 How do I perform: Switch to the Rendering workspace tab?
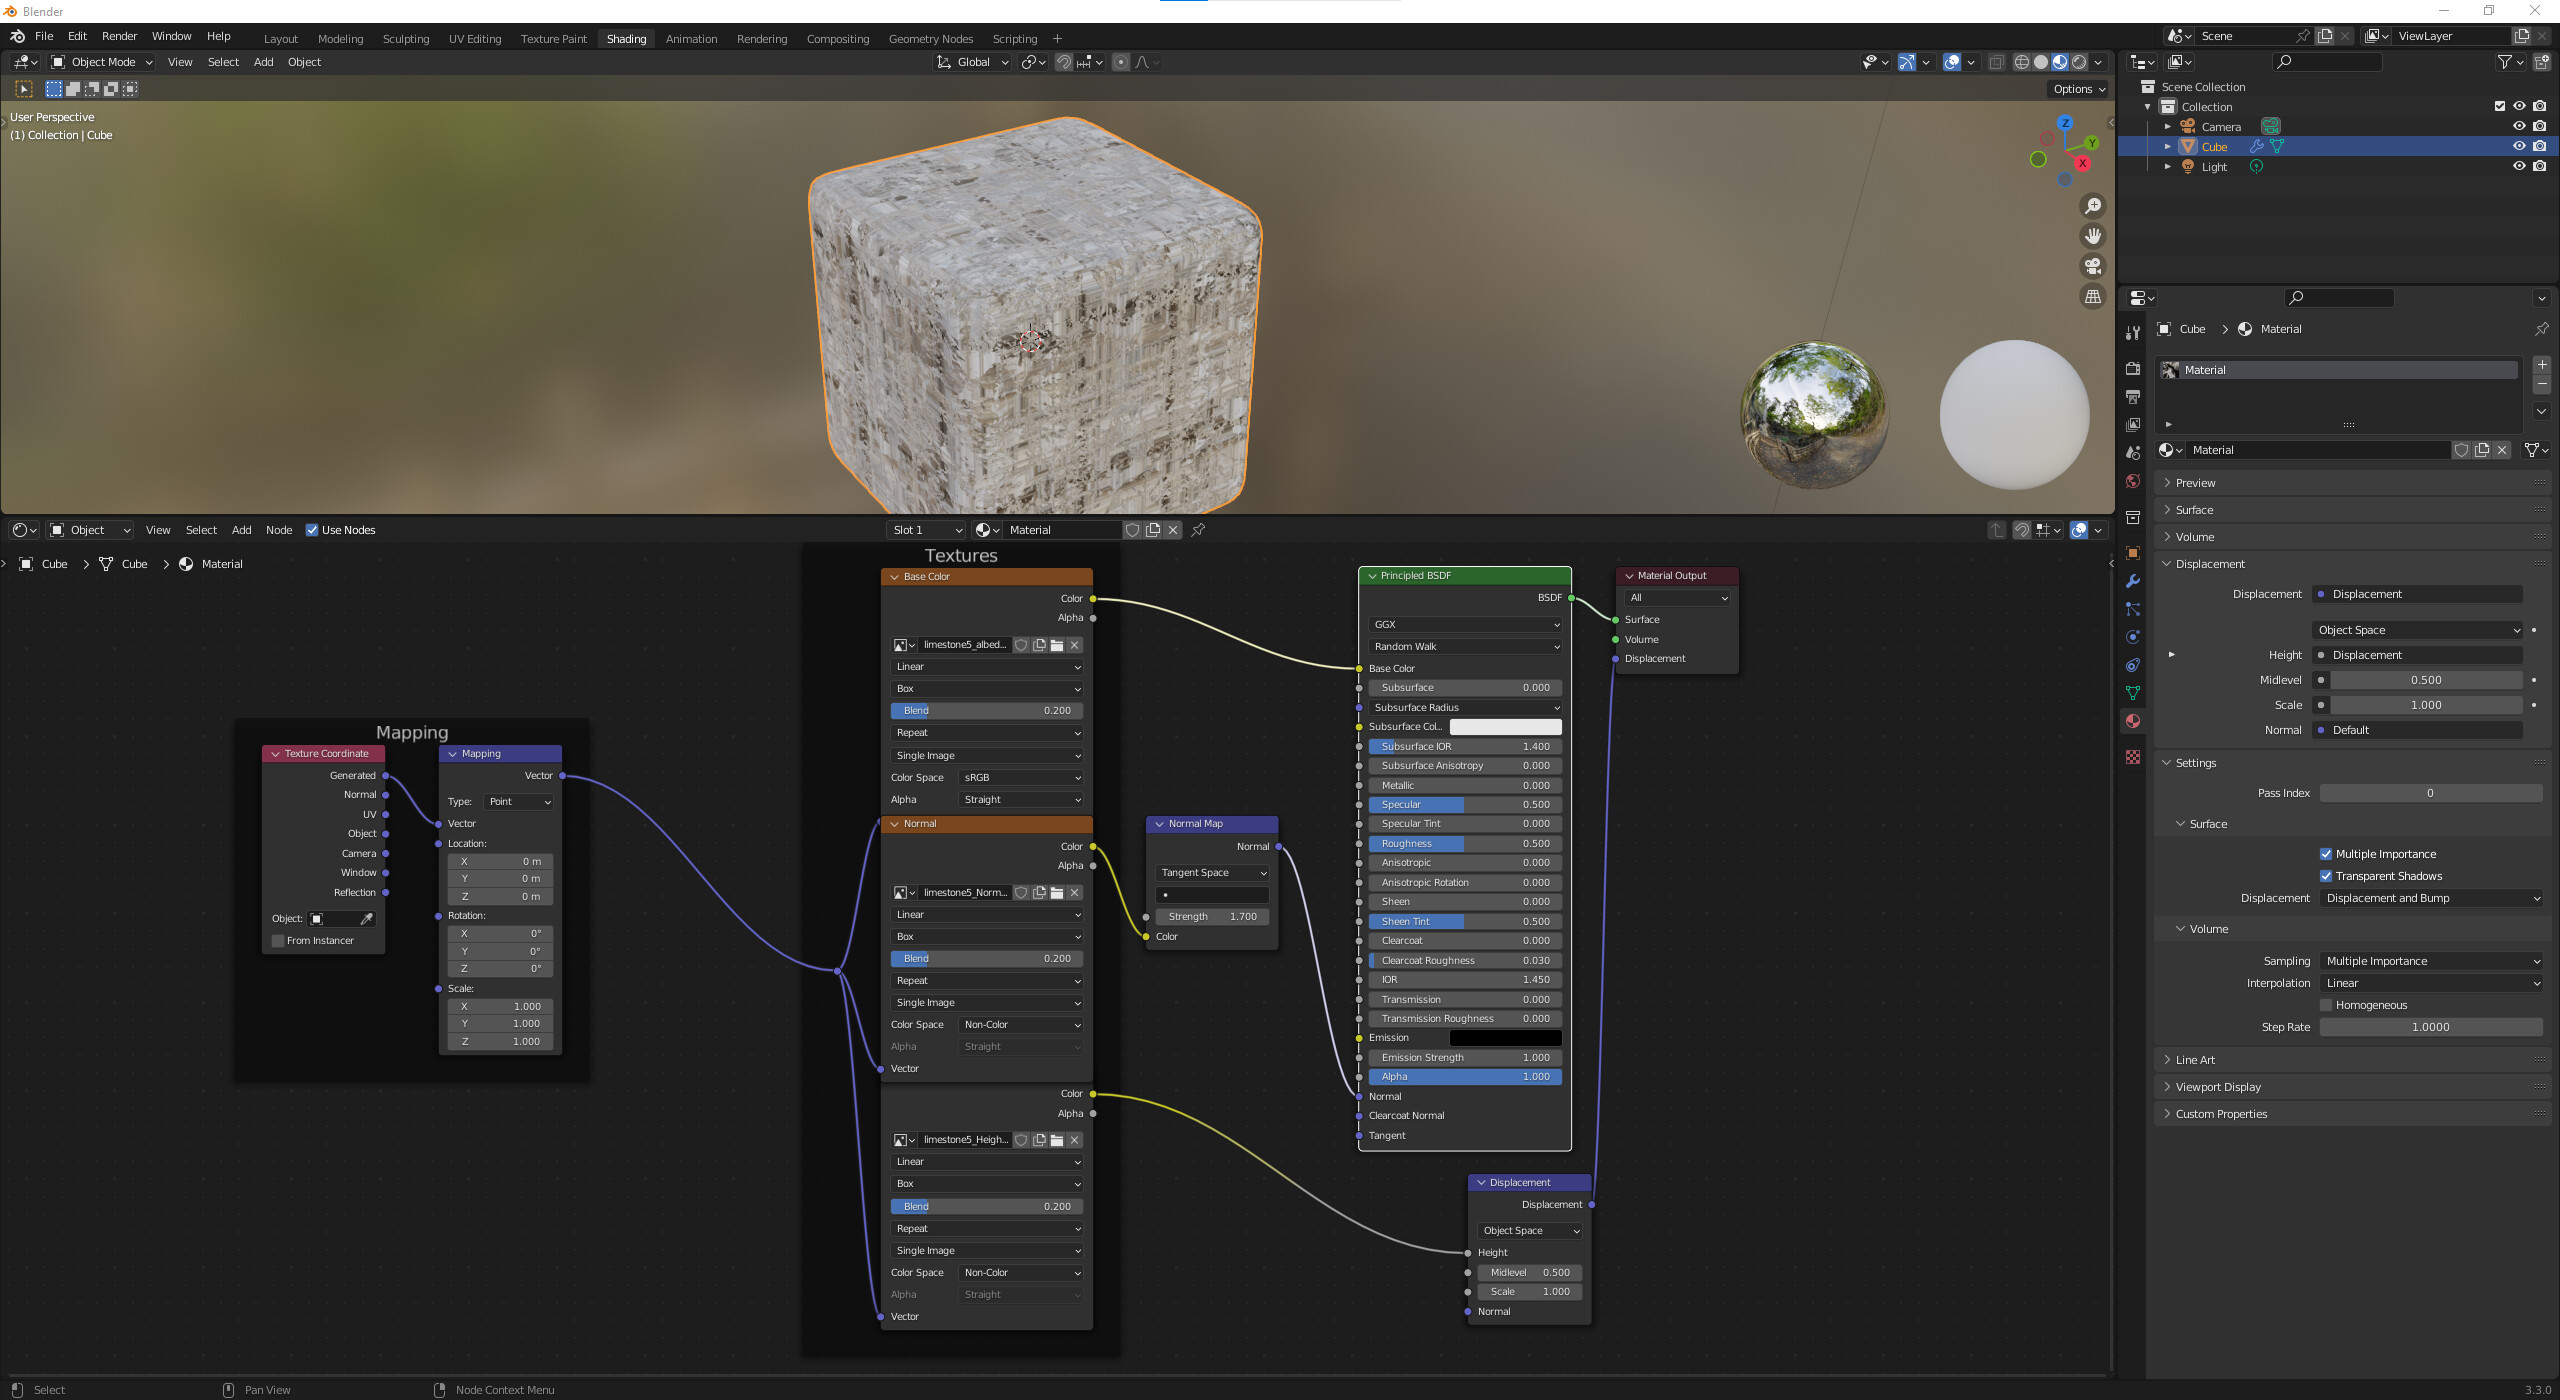762,39
